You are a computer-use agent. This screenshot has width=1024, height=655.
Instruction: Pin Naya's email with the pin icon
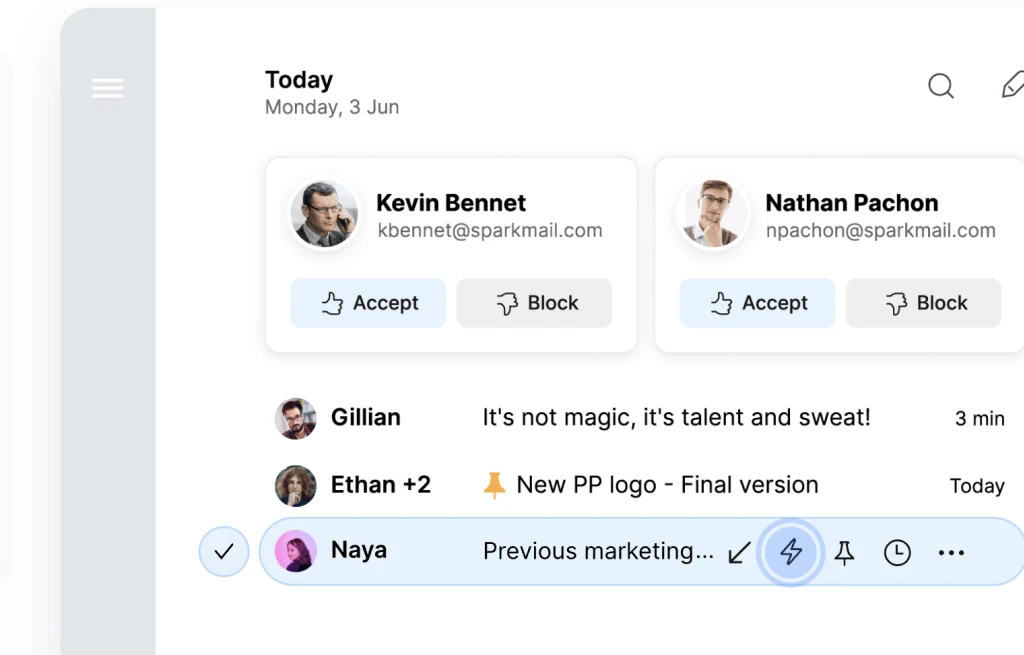click(x=844, y=551)
